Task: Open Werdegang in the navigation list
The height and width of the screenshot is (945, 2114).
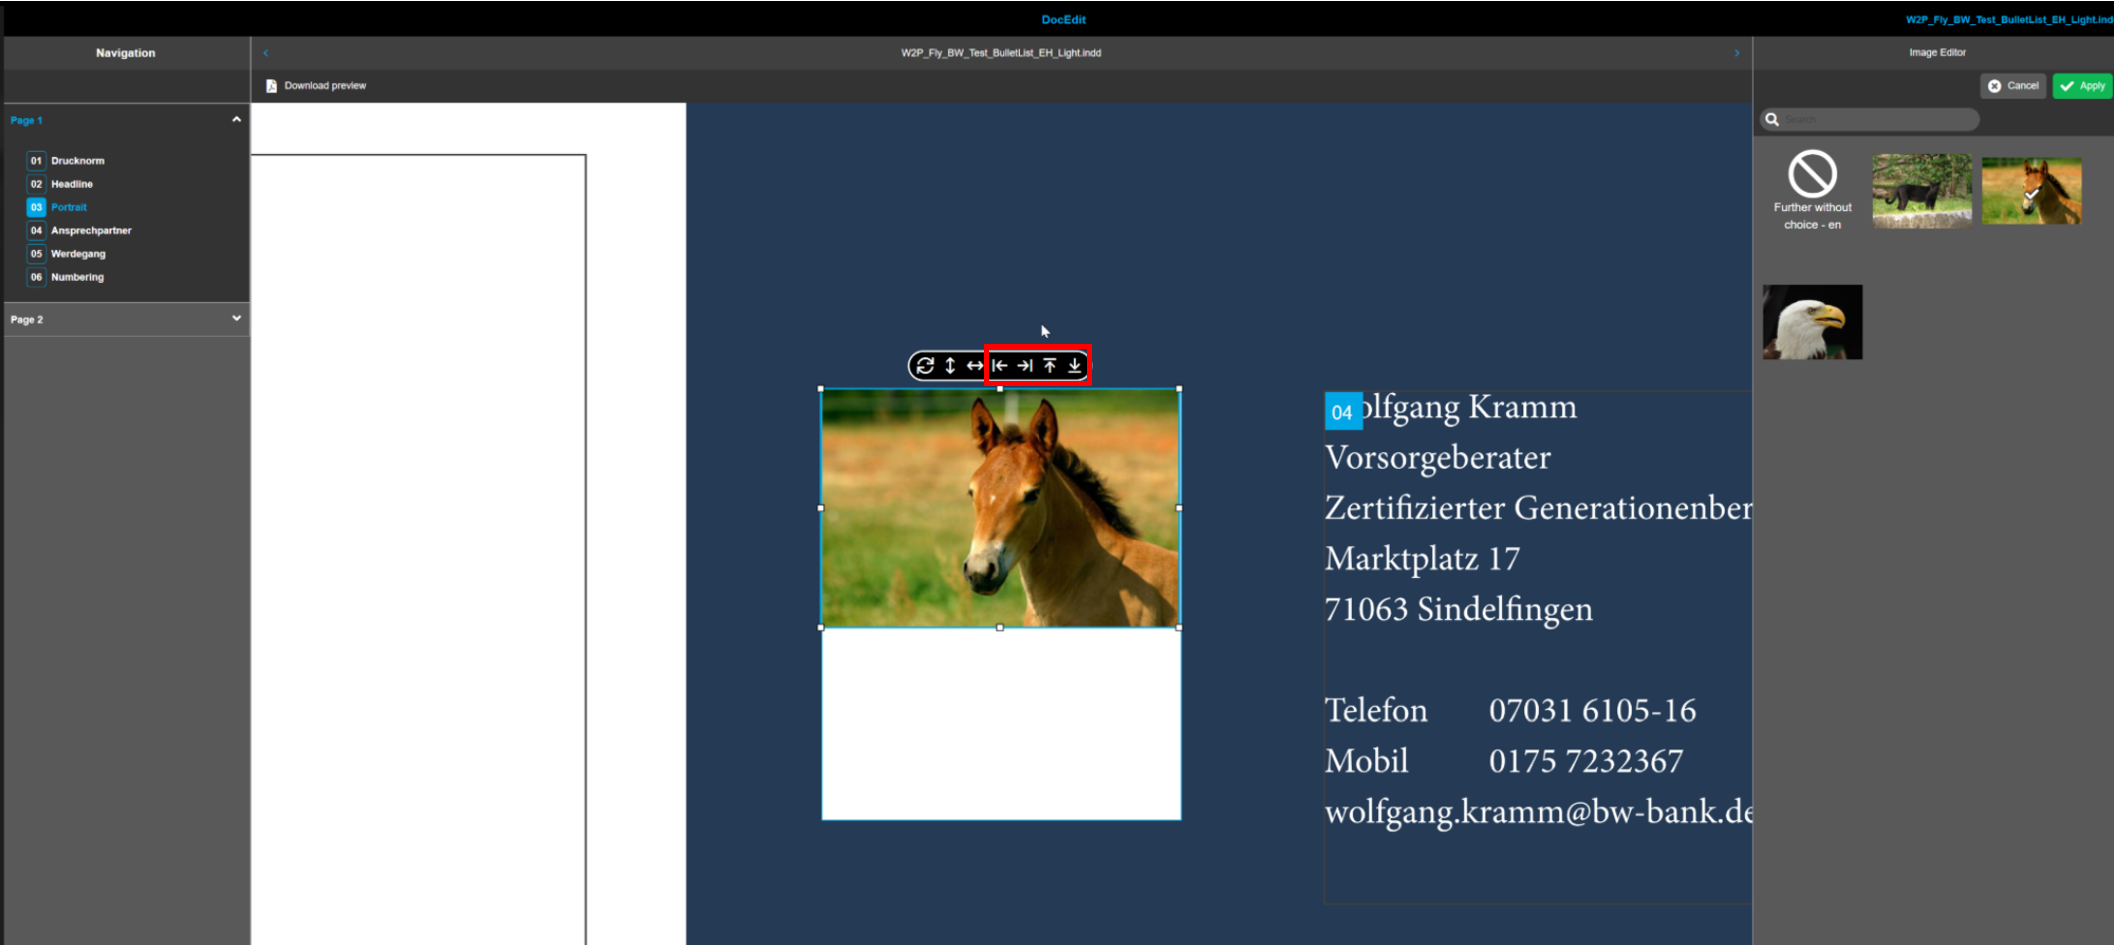Action: click(x=78, y=254)
